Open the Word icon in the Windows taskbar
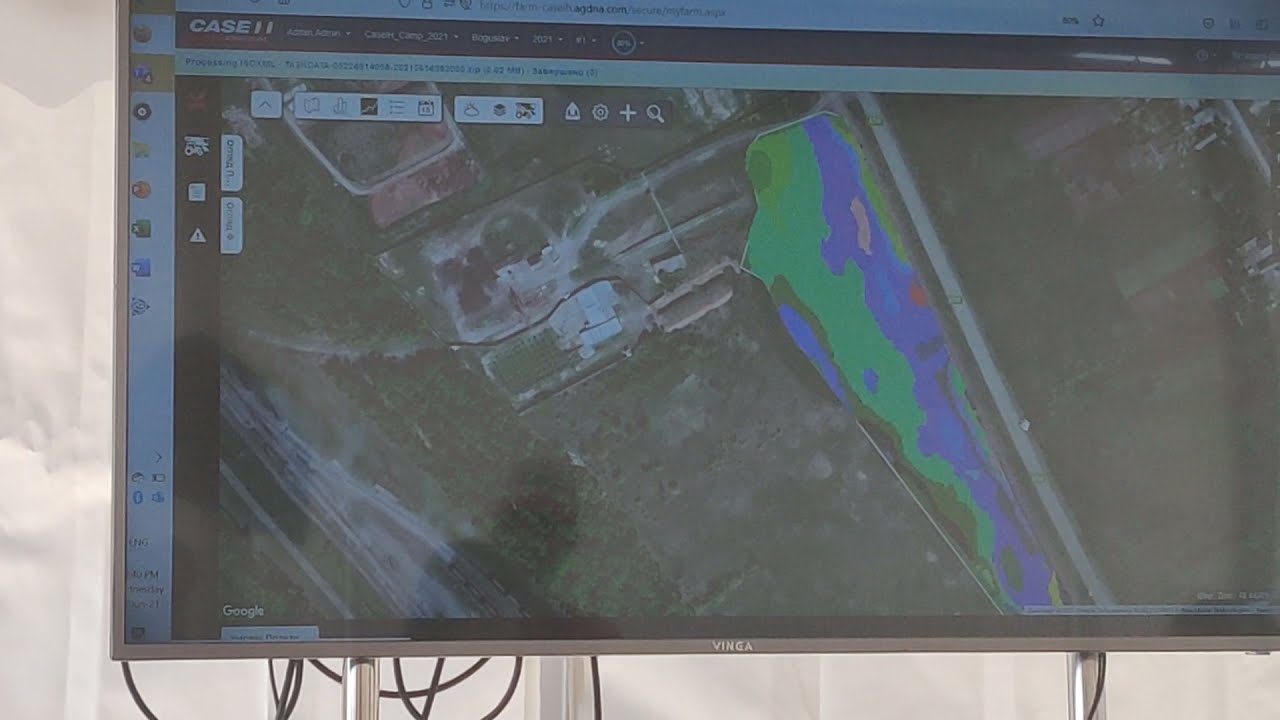This screenshot has height=720, width=1280. point(141,267)
